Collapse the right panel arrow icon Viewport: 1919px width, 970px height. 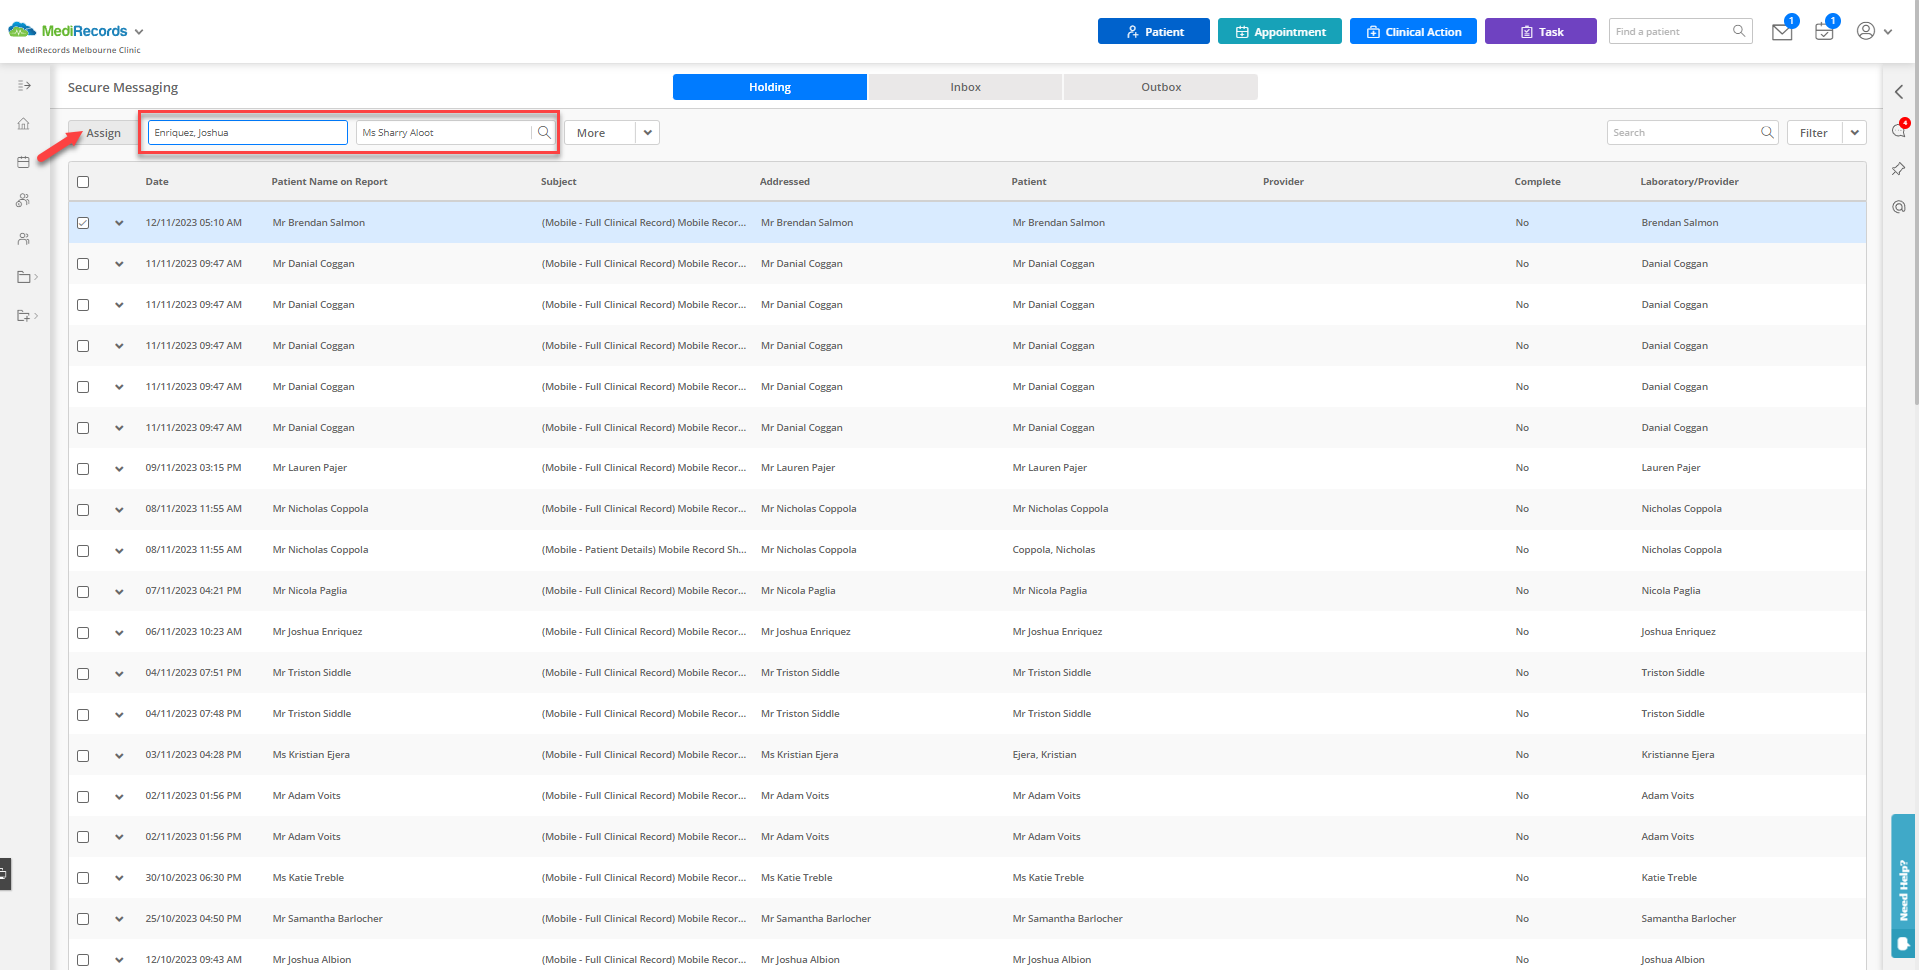click(1898, 92)
